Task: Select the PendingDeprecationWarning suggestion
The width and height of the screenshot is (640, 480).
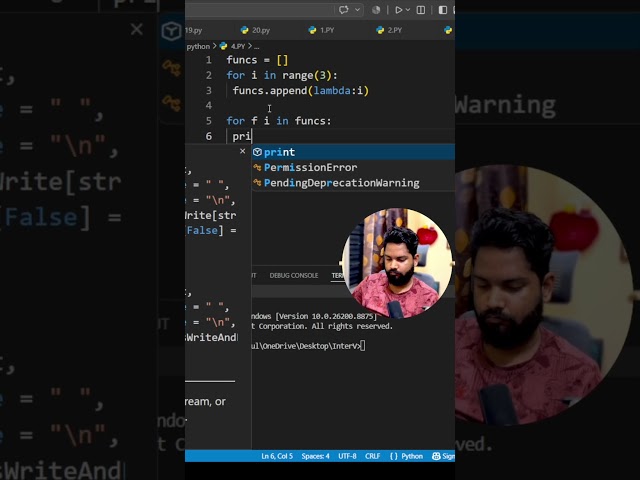Action: (353, 183)
